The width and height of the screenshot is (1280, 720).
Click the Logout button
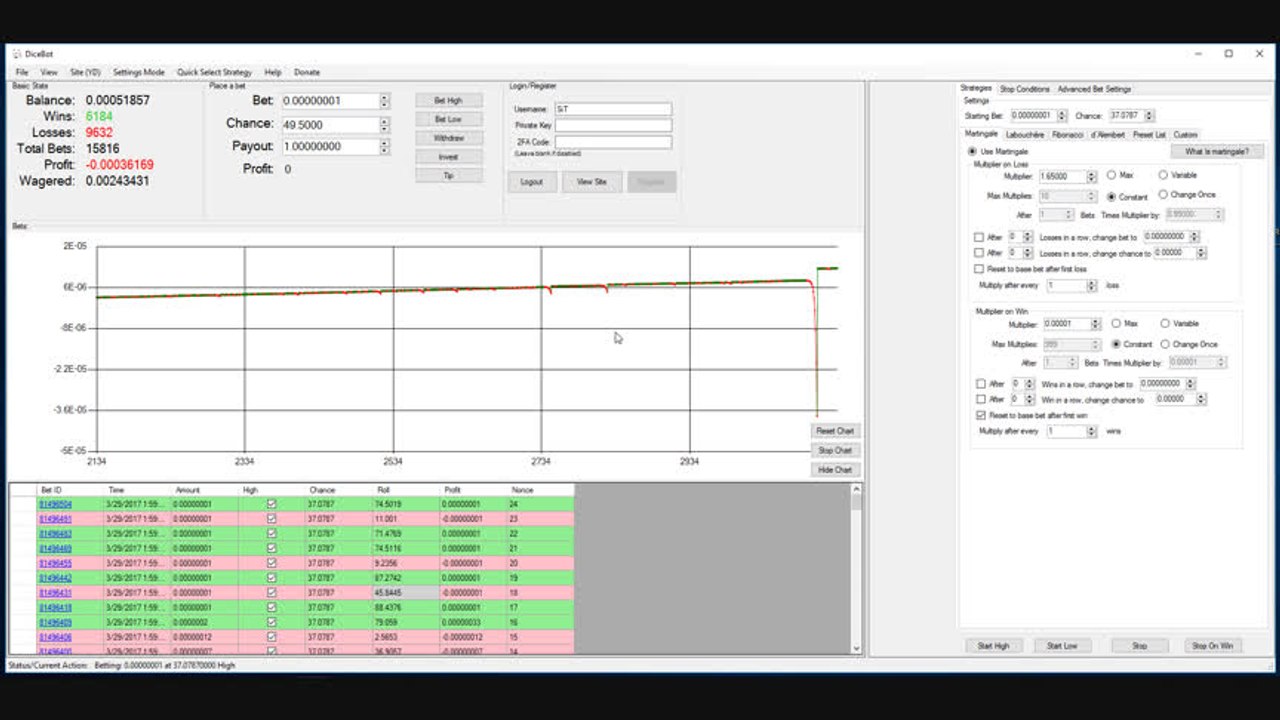pyautogui.click(x=532, y=182)
